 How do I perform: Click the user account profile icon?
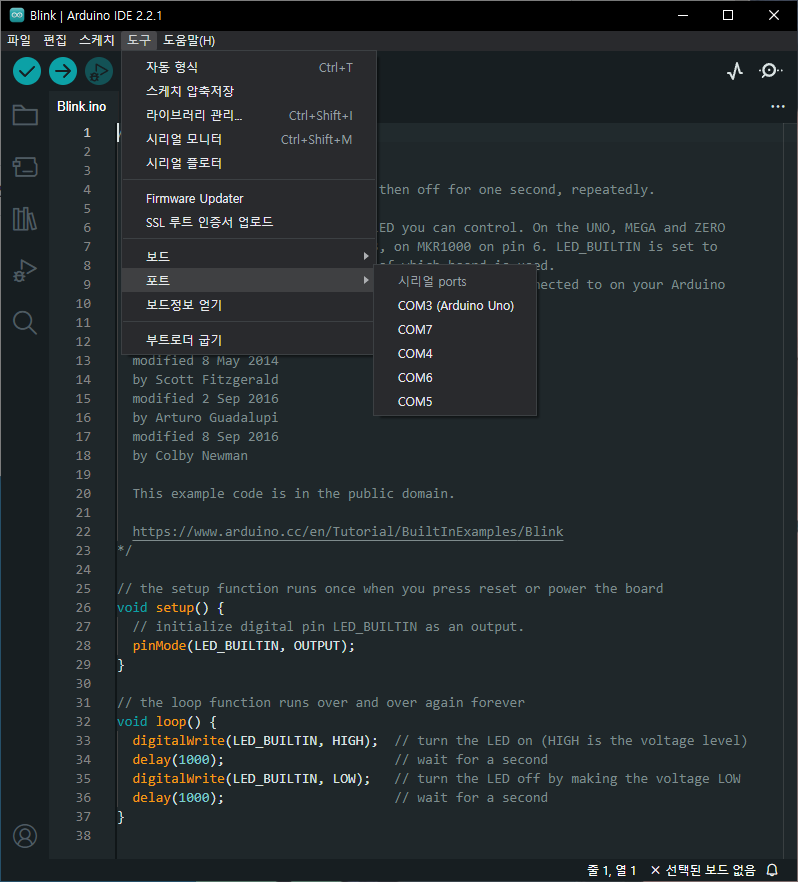pyautogui.click(x=25, y=836)
